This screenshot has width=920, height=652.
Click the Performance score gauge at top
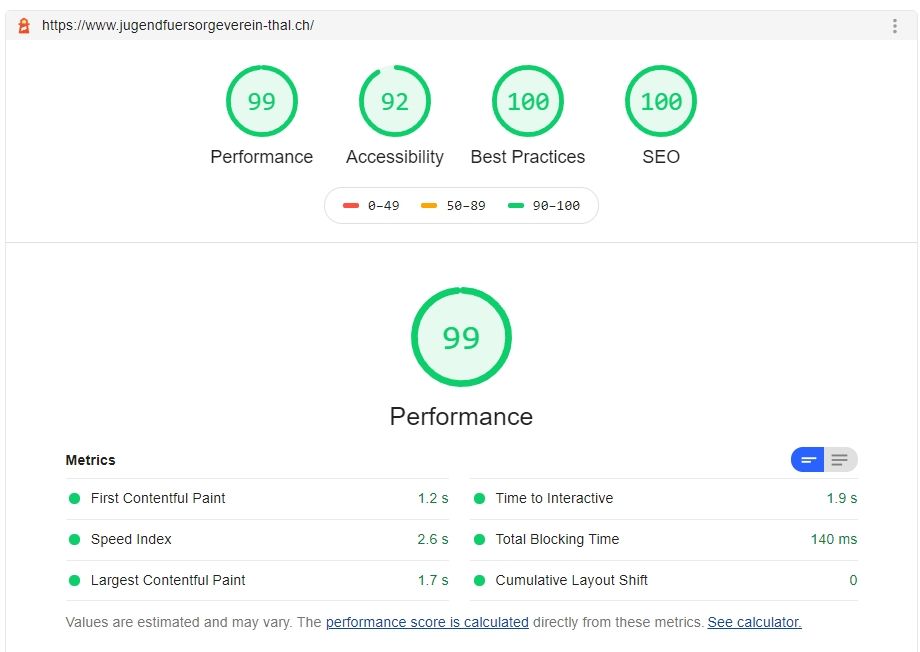(x=261, y=102)
